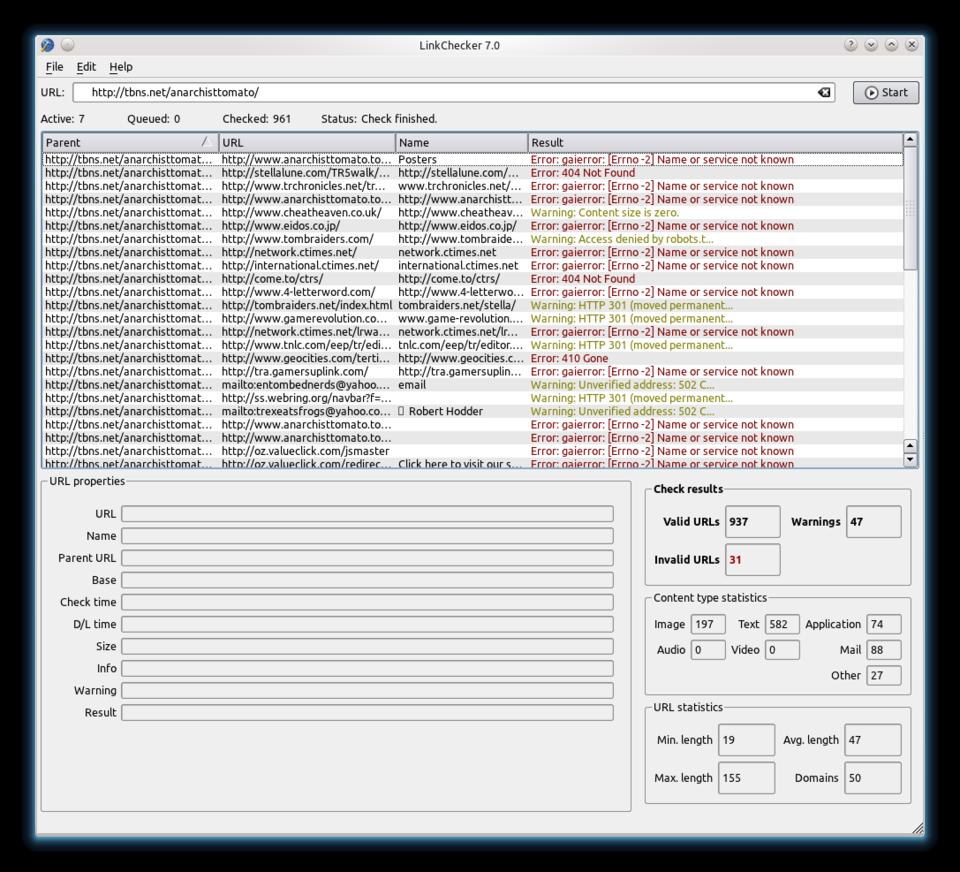
Task: Minimize the LinkChecker window
Action: (x=871, y=45)
